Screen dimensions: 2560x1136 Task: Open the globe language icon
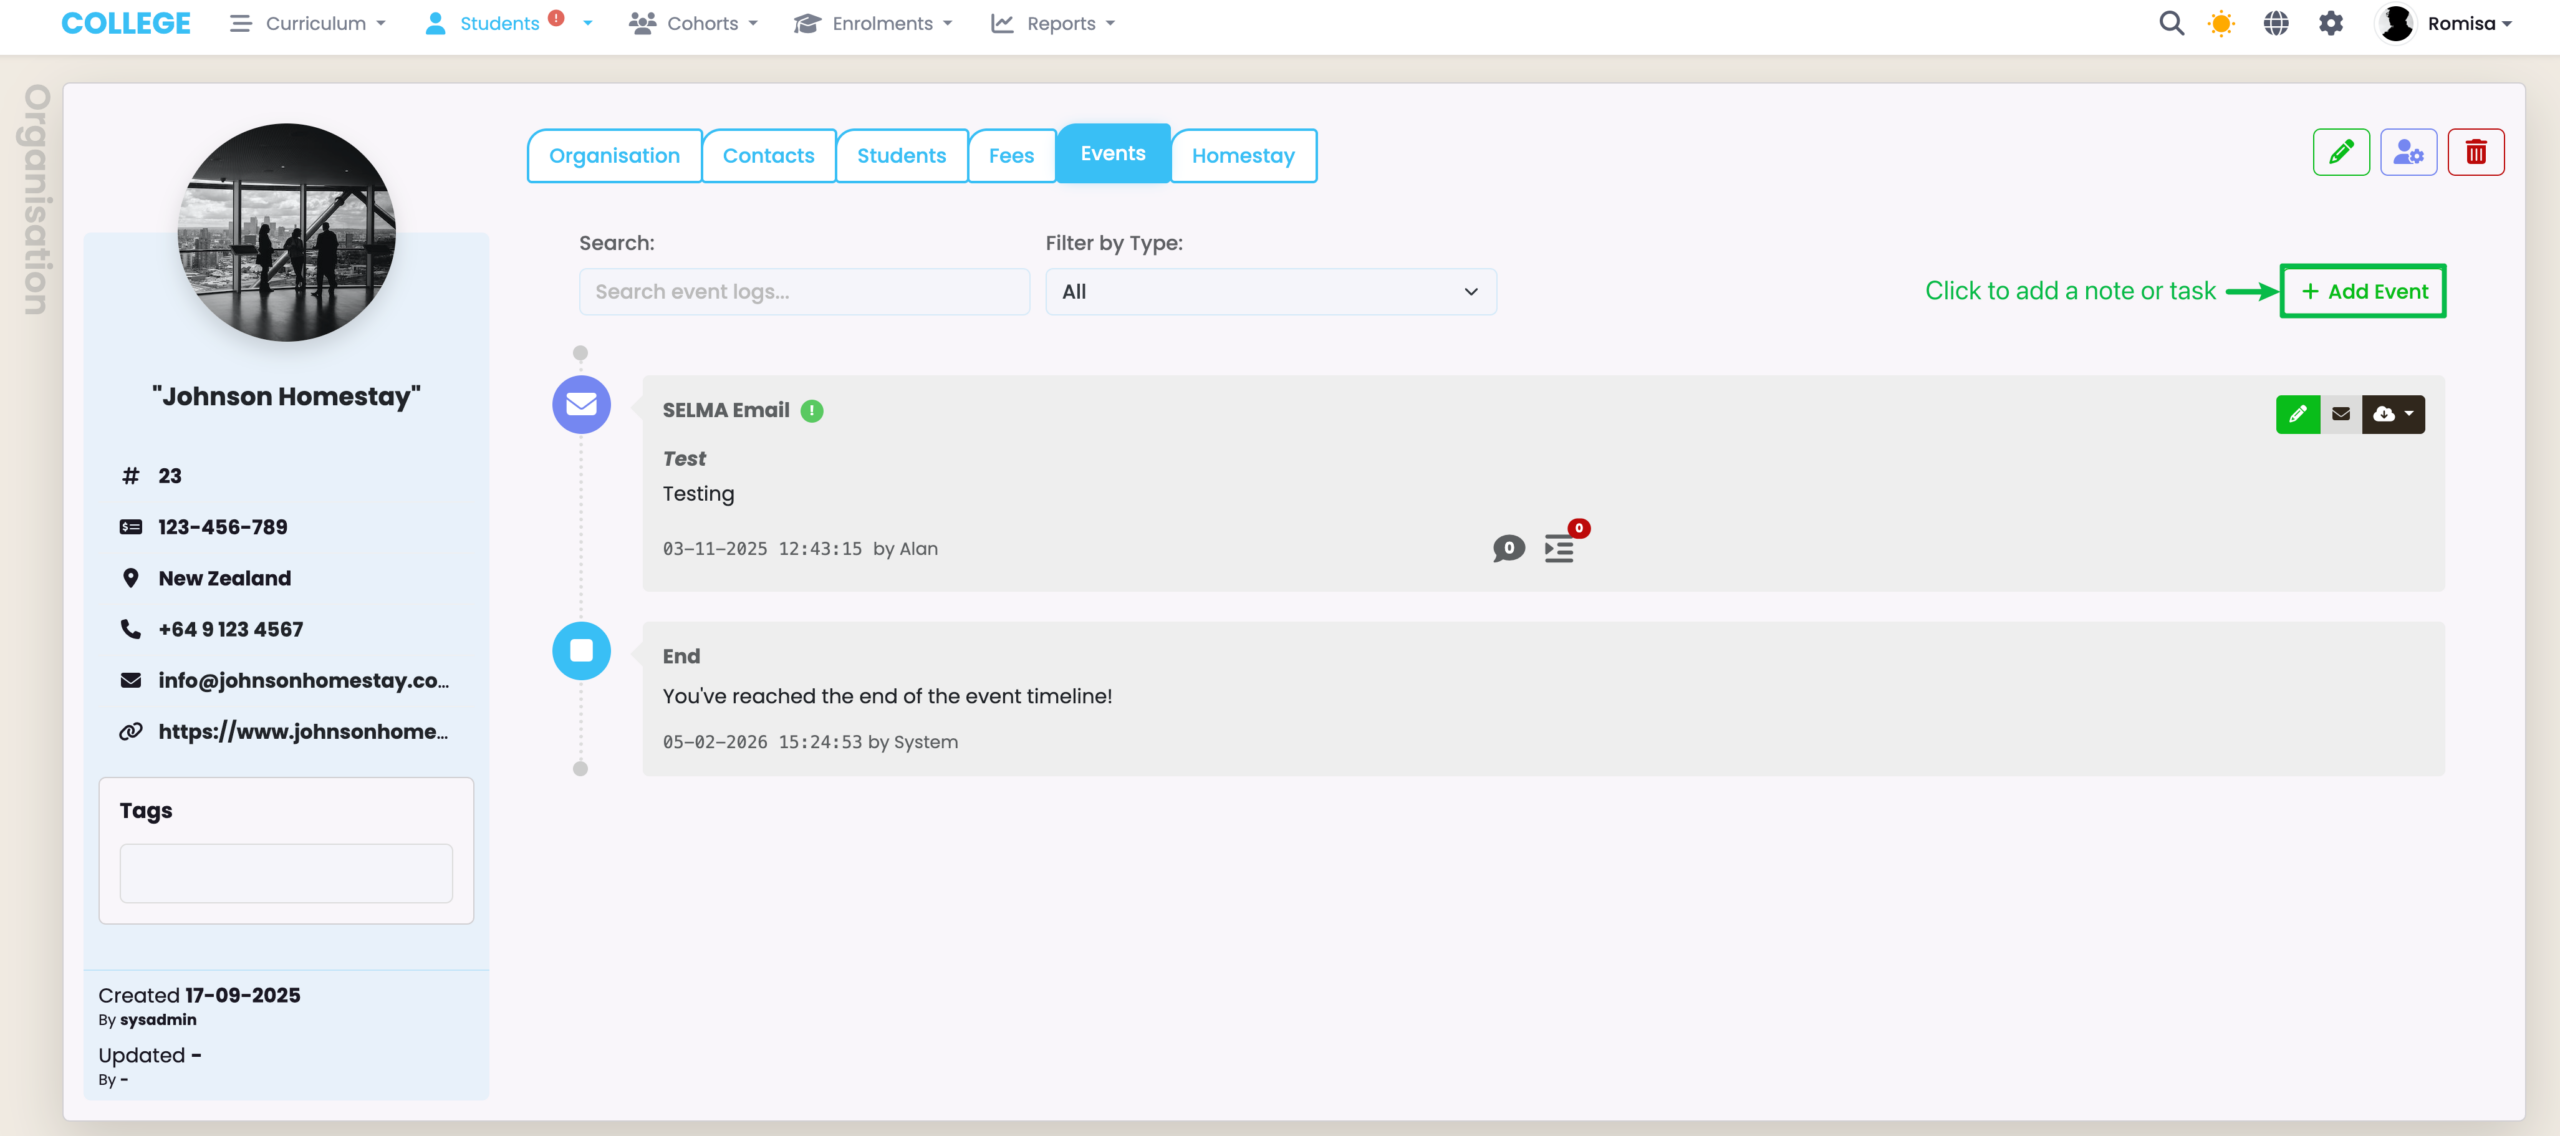click(x=2276, y=23)
